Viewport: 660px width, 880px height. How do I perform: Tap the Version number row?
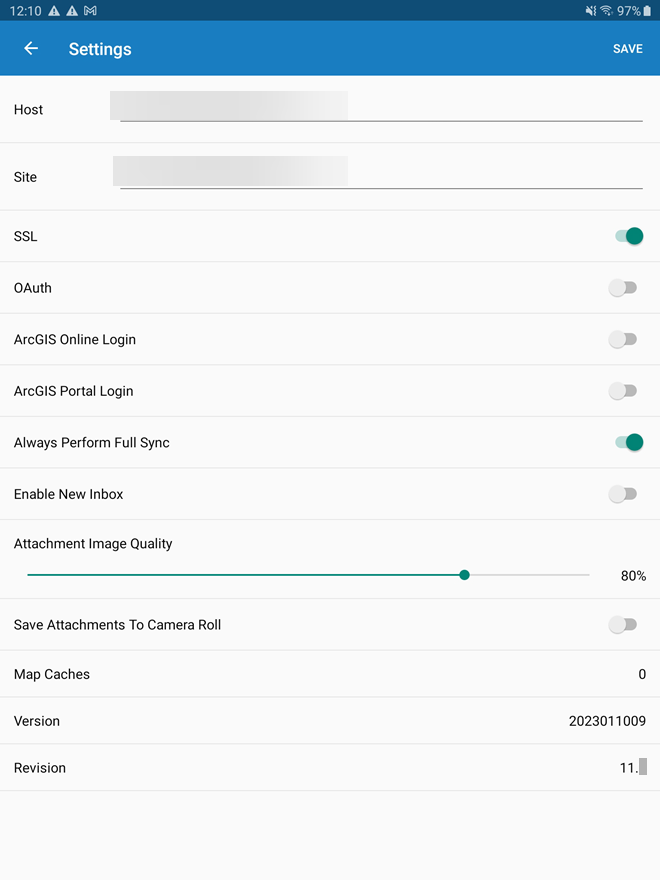(x=330, y=721)
